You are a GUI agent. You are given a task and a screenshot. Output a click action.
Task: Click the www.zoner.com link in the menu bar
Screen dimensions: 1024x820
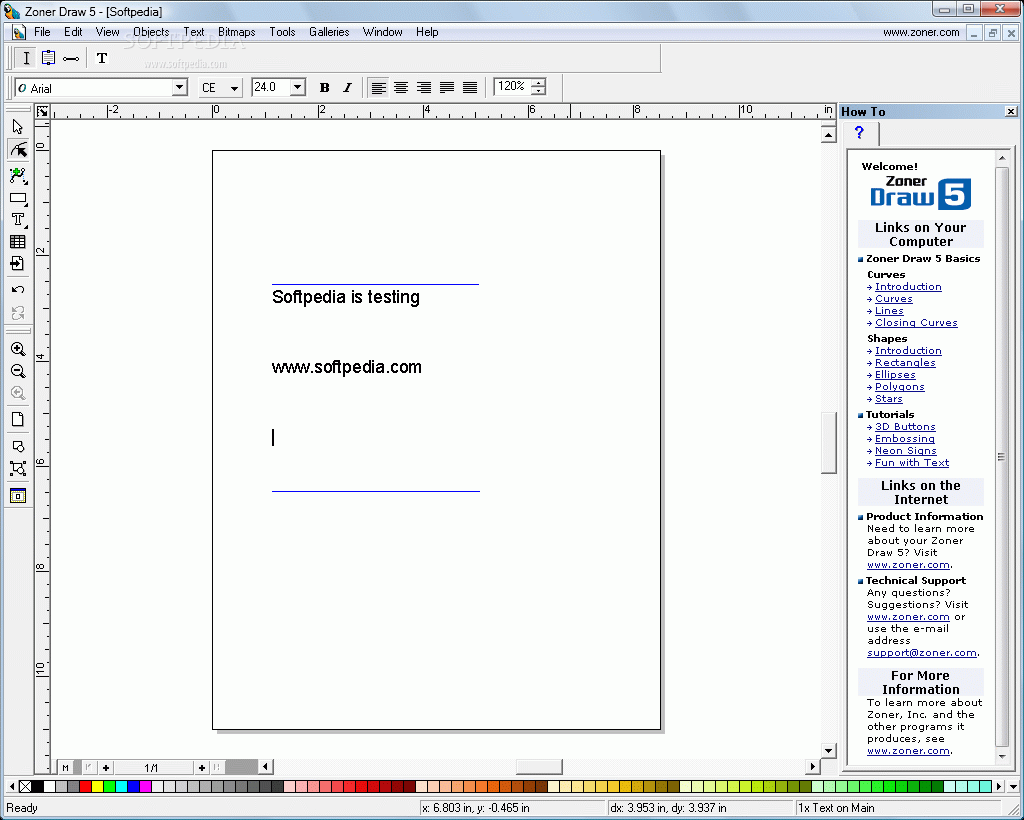coord(921,32)
